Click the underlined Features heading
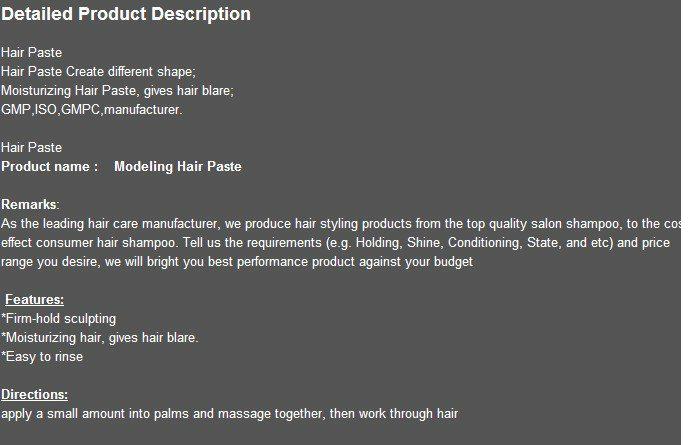This screenshot has width=699, height=445. coord(34,300)
